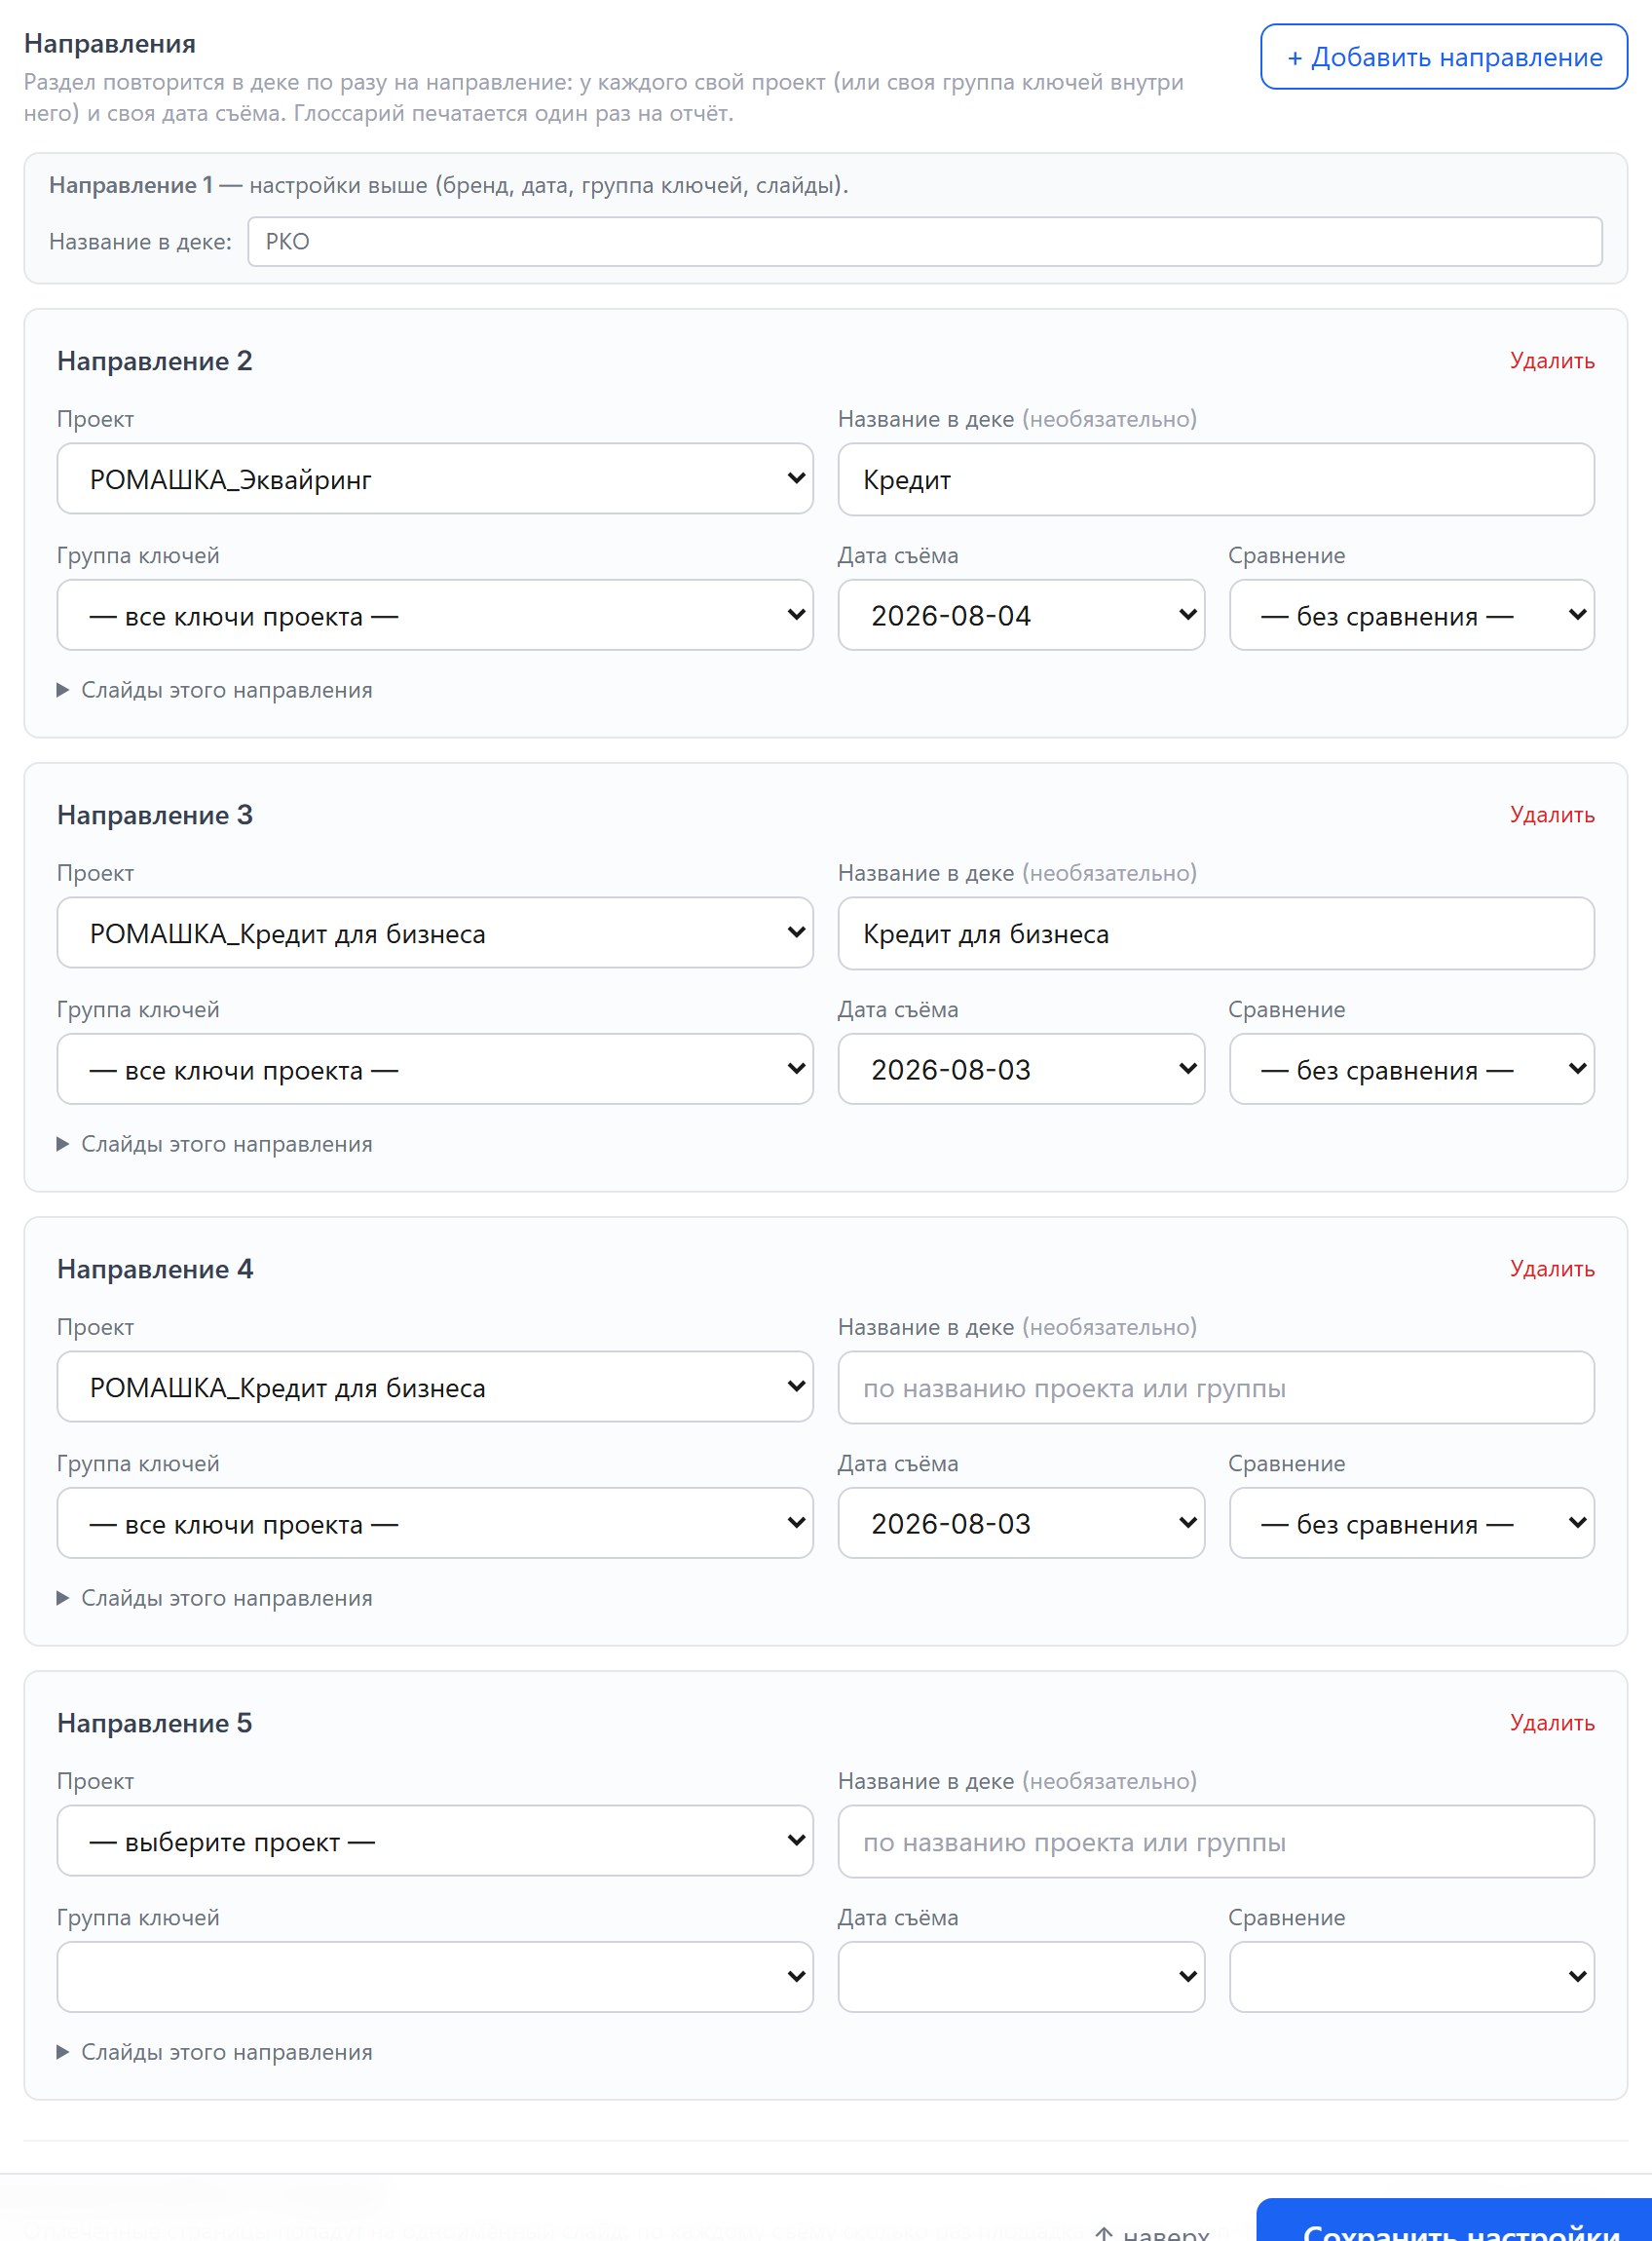Edit the РКО deck name field
This screenshot has width=1652, height=2241.
click(924, 242)
